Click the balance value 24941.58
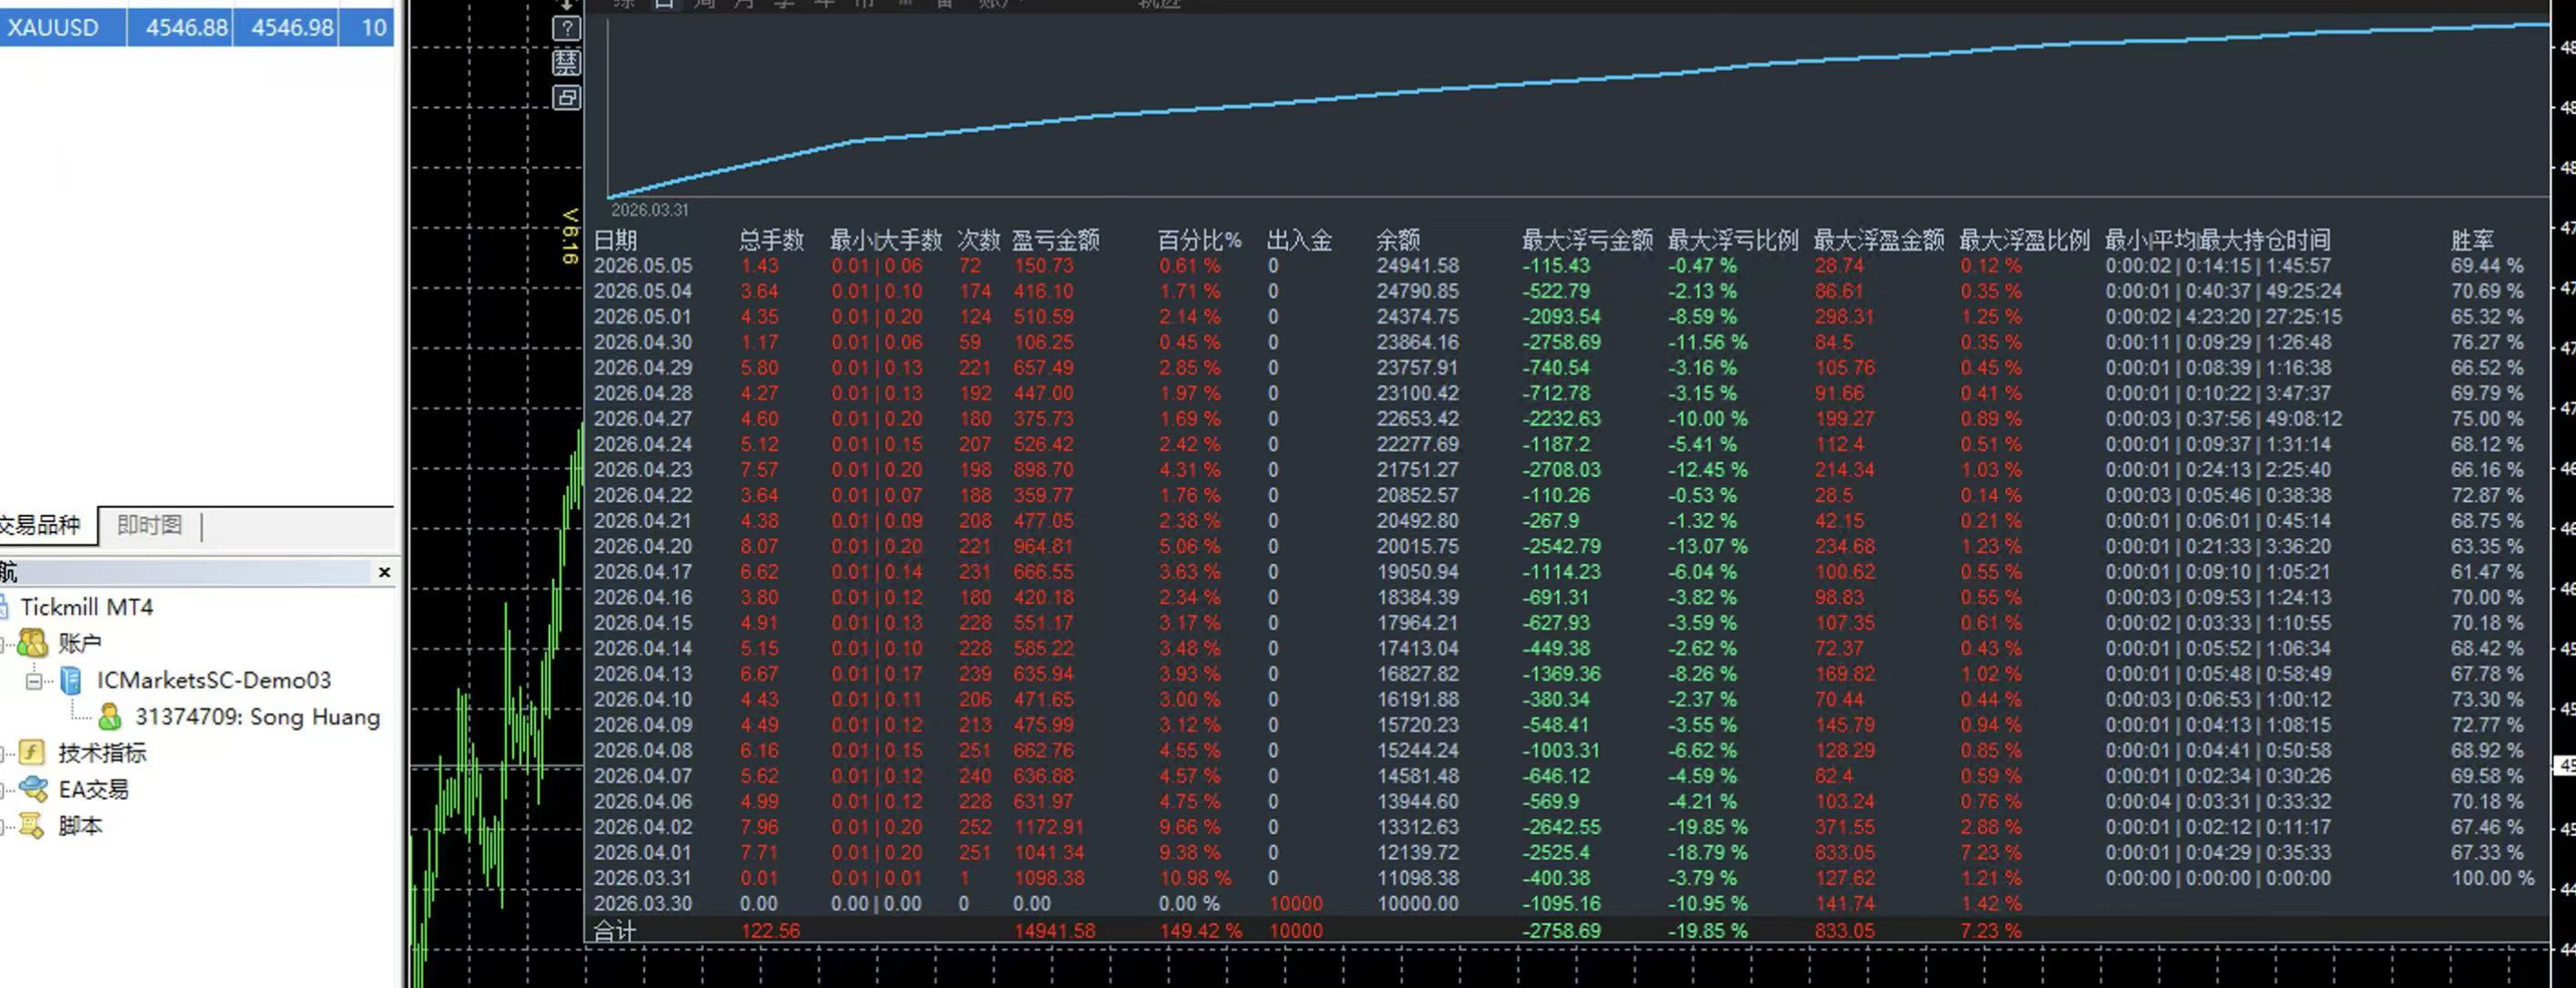This screenshot has height=988, width=2576. click(1417, 266)
